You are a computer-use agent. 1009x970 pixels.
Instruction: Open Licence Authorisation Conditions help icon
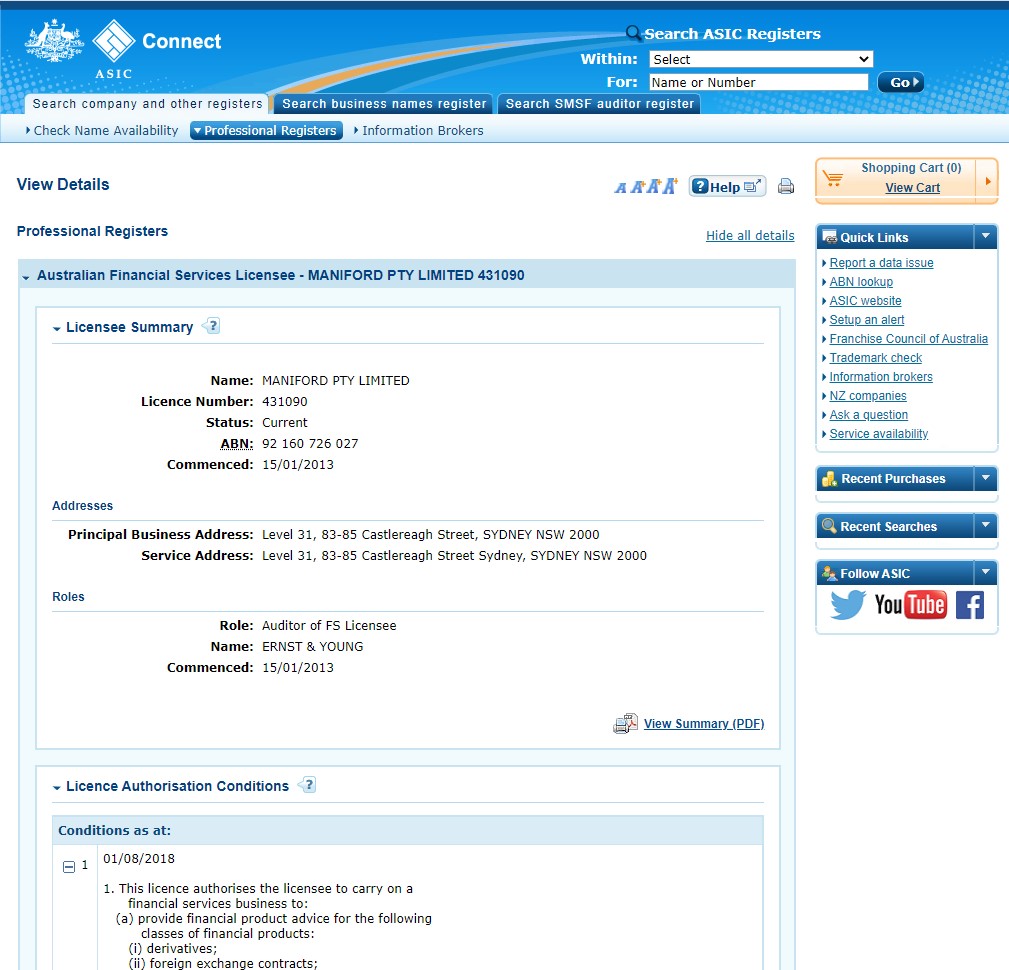[308, 785]
